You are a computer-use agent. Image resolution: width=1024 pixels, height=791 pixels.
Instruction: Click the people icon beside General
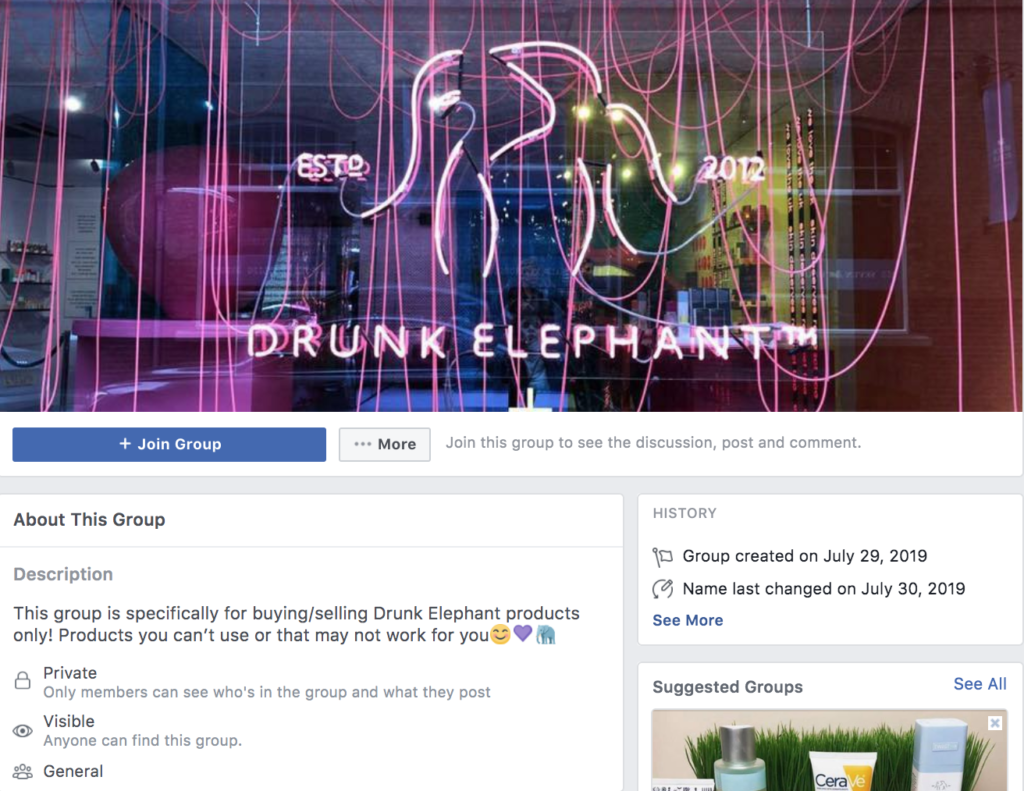coord(23,771)
